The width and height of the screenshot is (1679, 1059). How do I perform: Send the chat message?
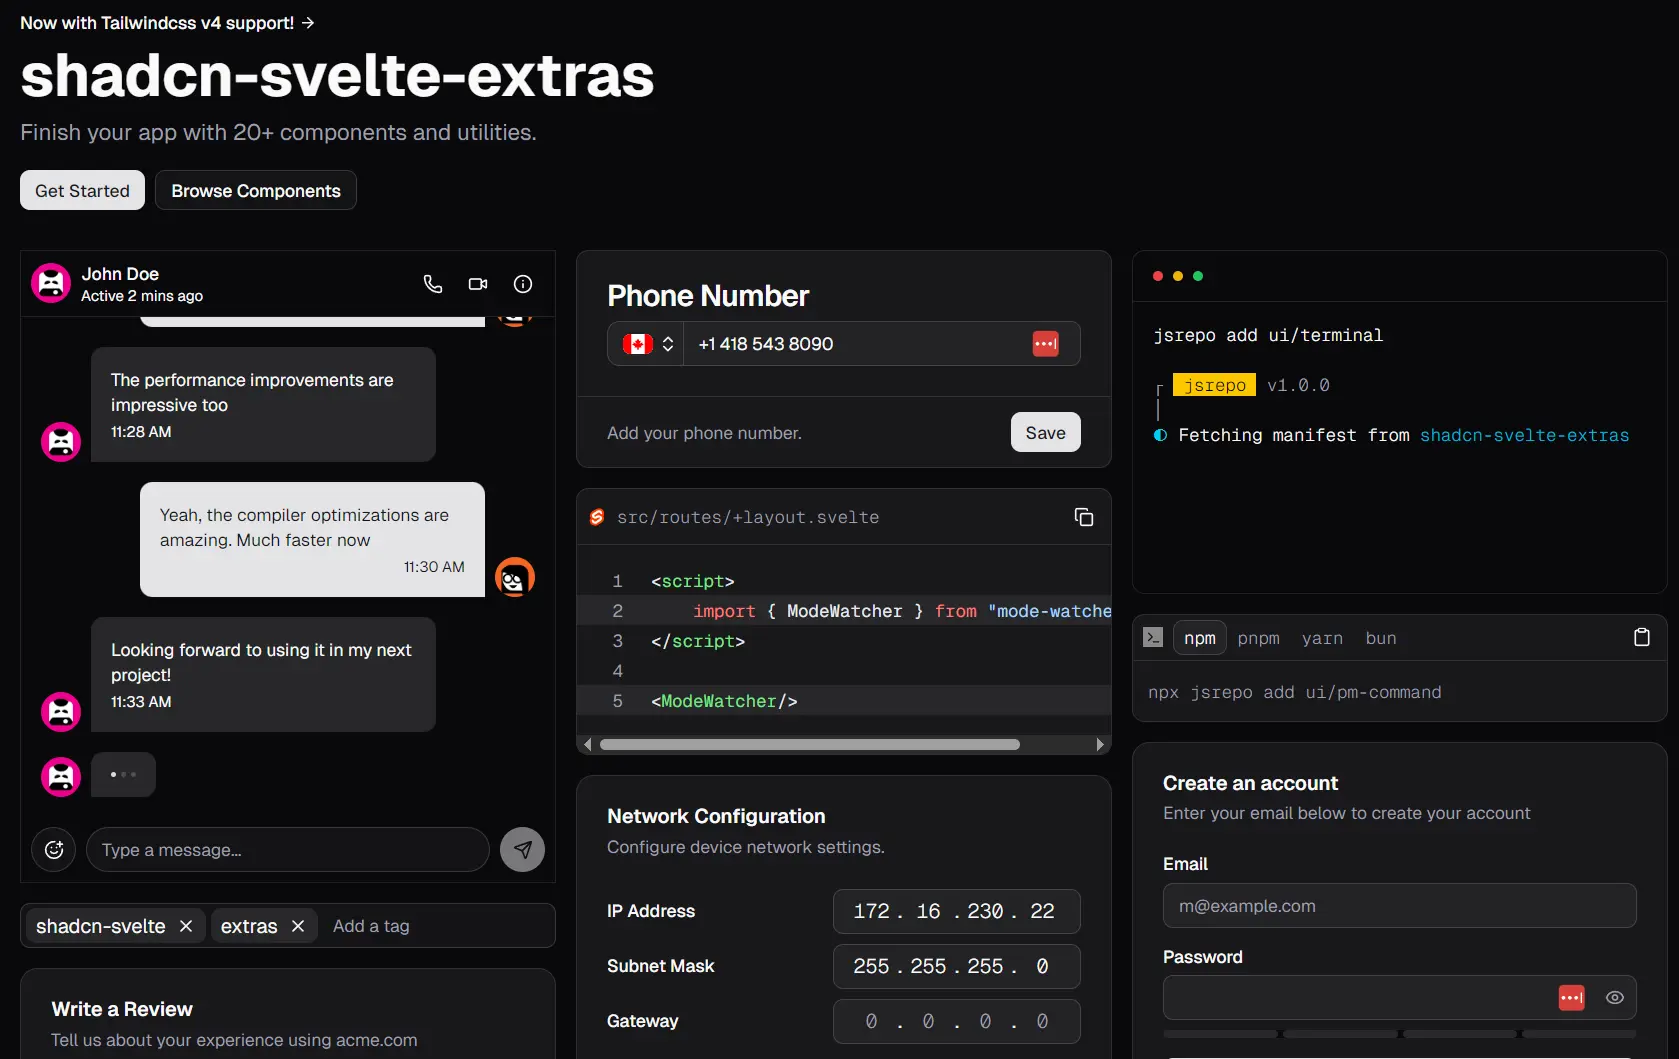point(522,849)
